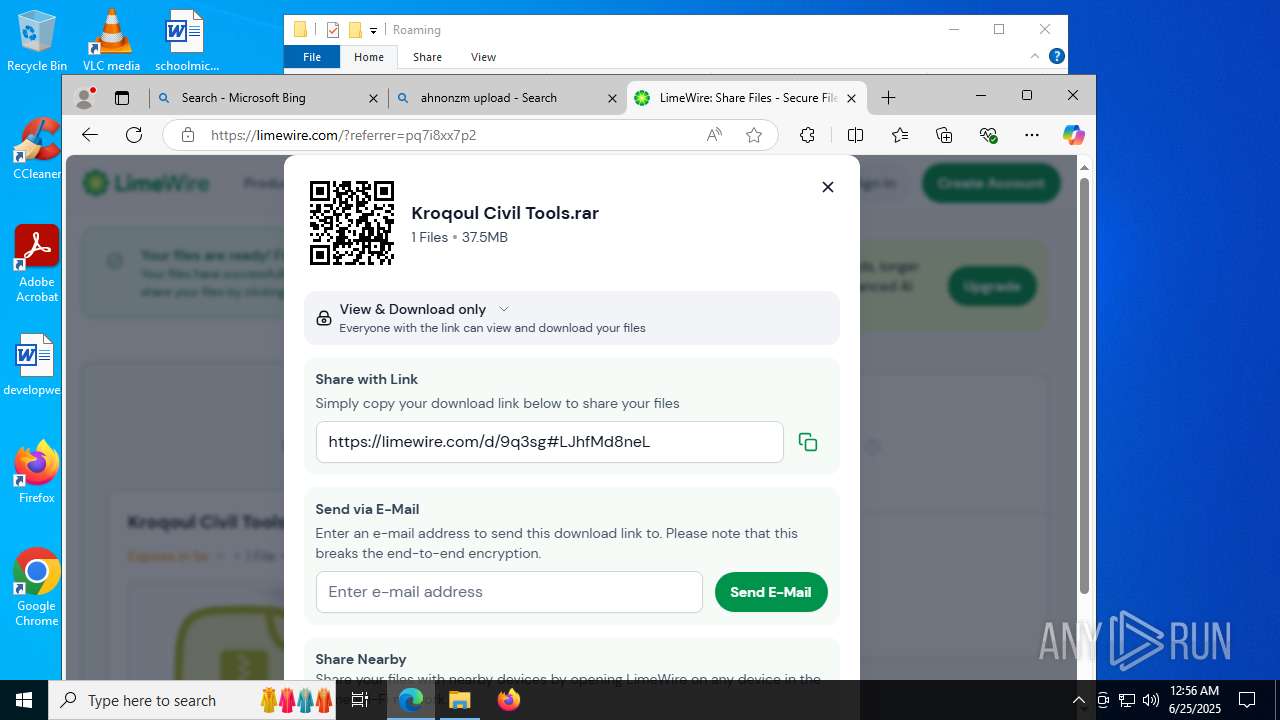1280x720 pixels.
Task: Close the ahnonzm upload tab
Action: point(613,98)
